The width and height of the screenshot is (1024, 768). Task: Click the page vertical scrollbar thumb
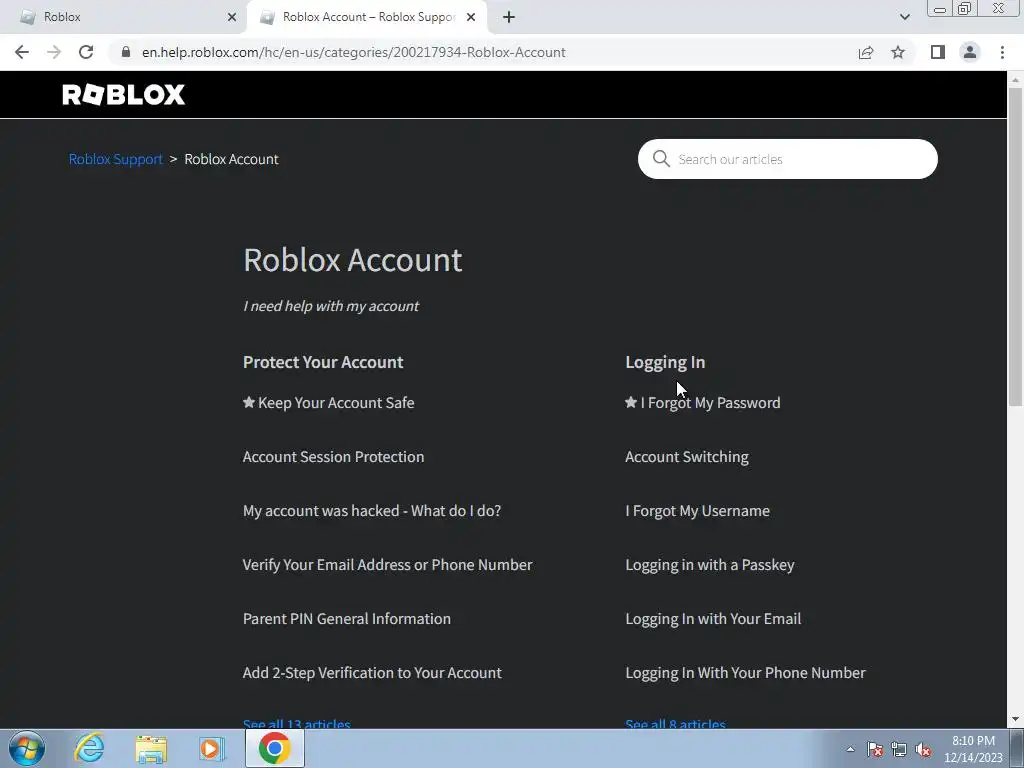pyautogui.click(x=1016, y=246)
